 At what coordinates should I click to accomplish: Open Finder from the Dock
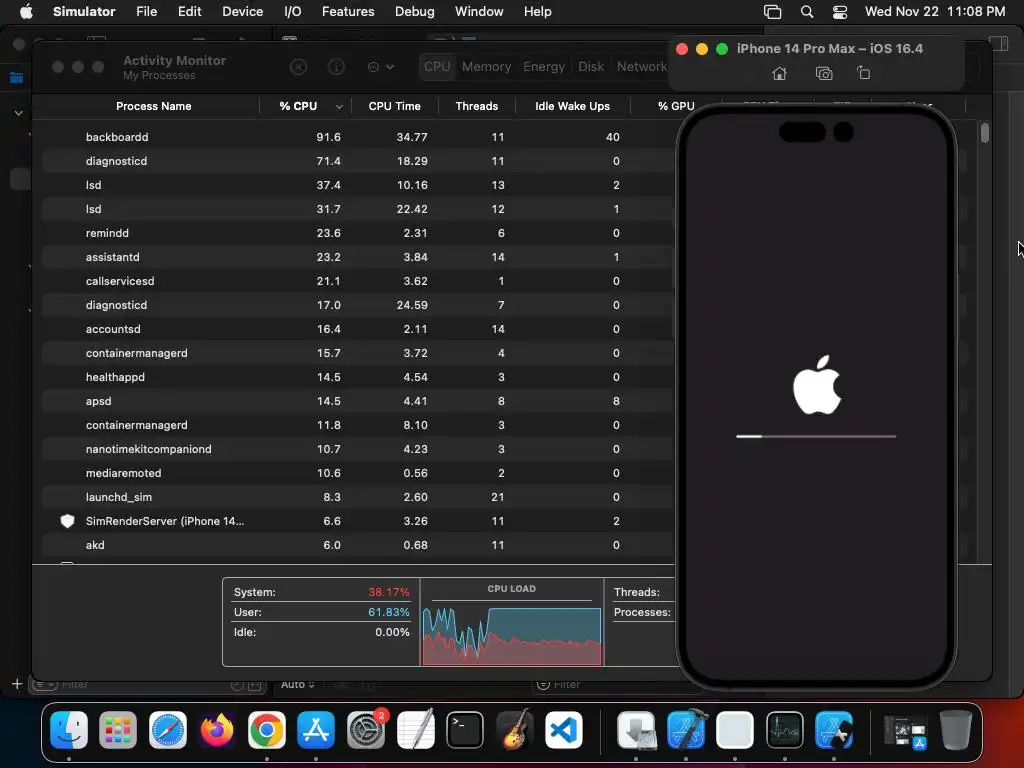pos(69,729)
